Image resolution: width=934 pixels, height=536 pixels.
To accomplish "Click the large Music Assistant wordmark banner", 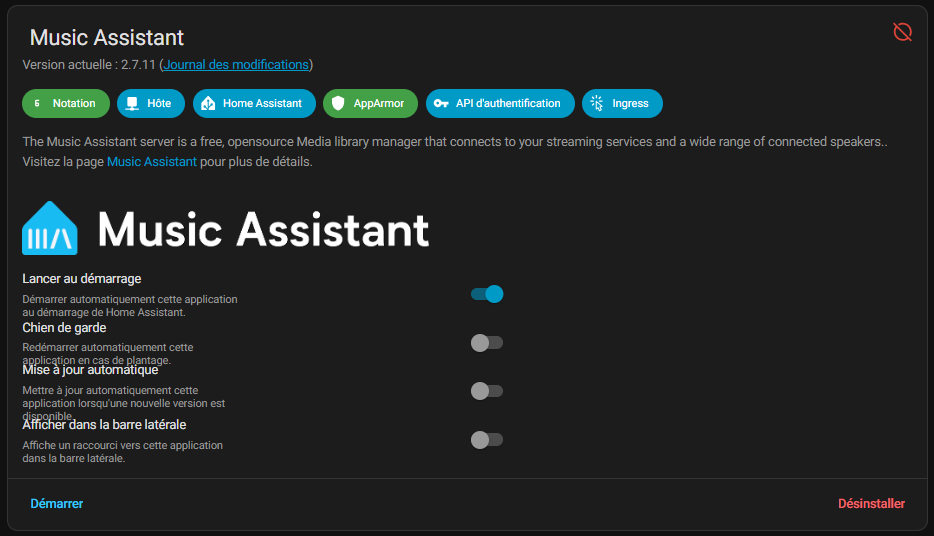I will [264, 229].
